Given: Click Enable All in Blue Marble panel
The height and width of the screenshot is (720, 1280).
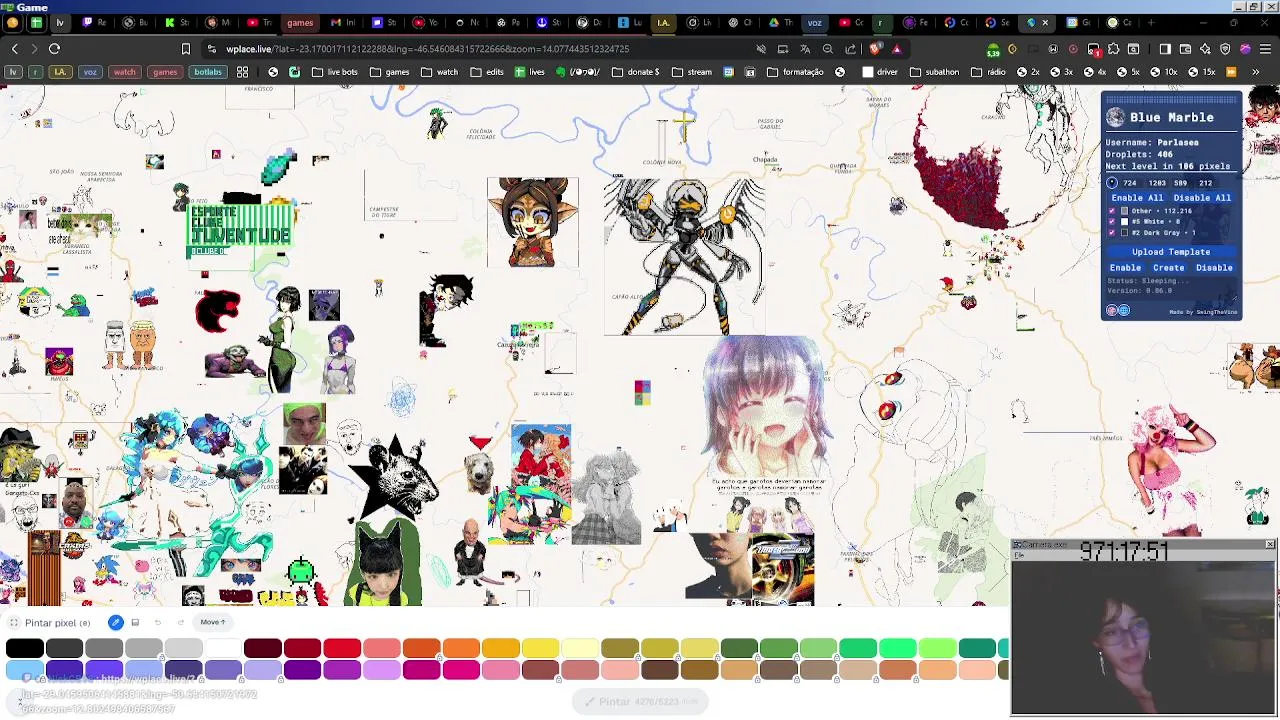Looking at the screenshot, I should (1138, 198).
